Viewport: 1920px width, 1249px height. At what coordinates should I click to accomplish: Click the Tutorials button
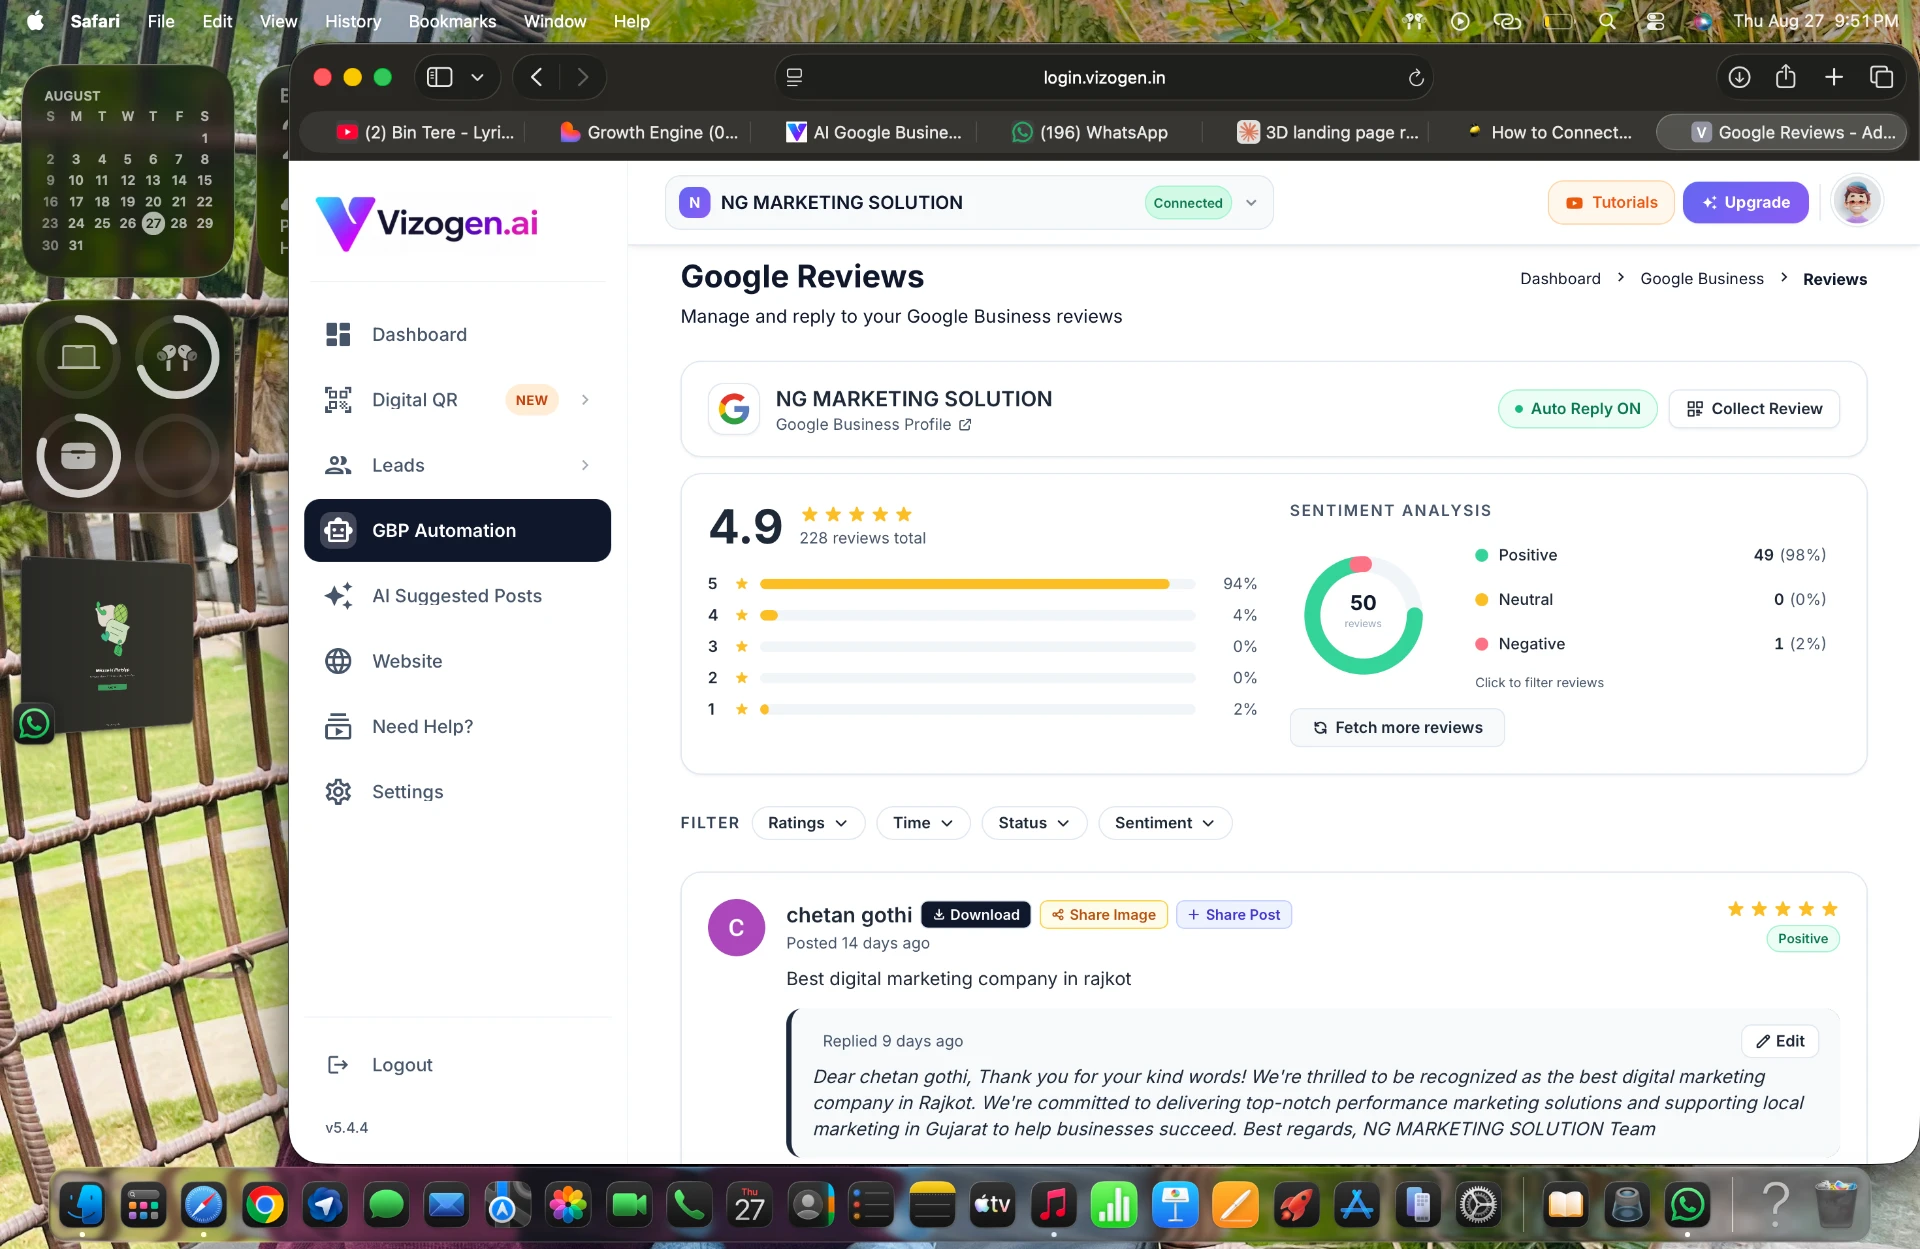[1611, 203]
